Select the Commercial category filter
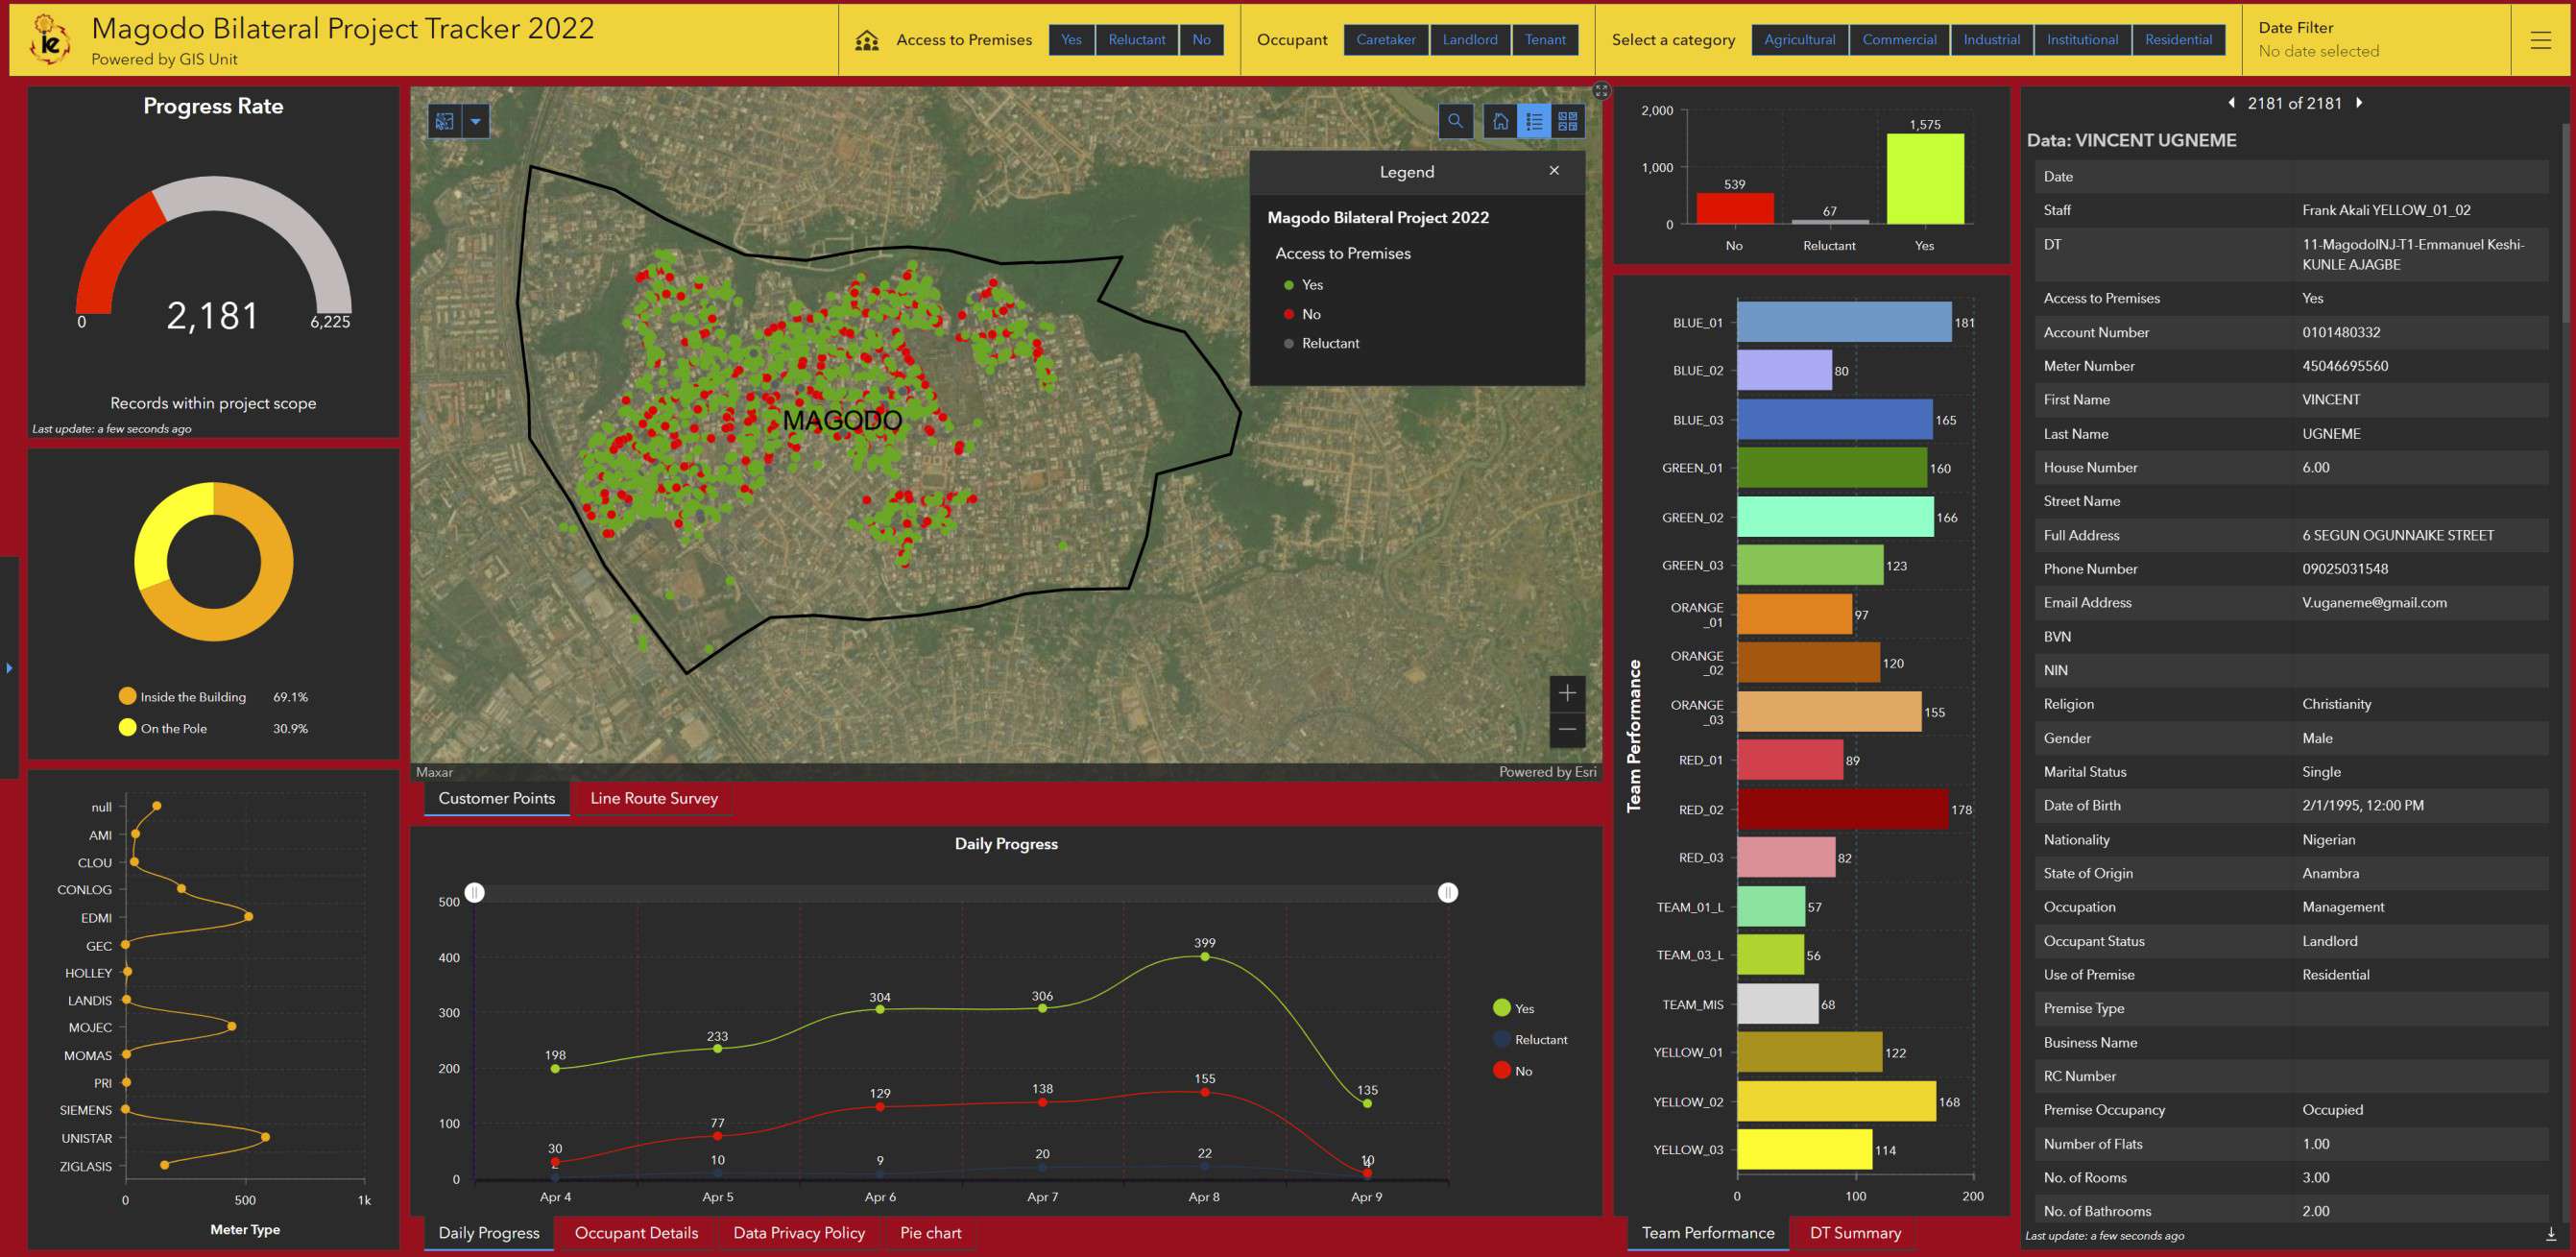Image resolution: width=2576 pixels, height=1257 pixels. 1899,40
